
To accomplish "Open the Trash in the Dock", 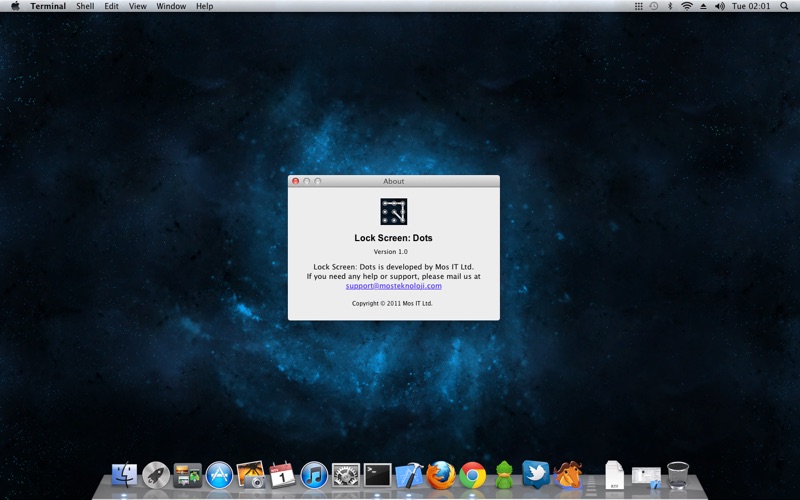I will 678,475.
